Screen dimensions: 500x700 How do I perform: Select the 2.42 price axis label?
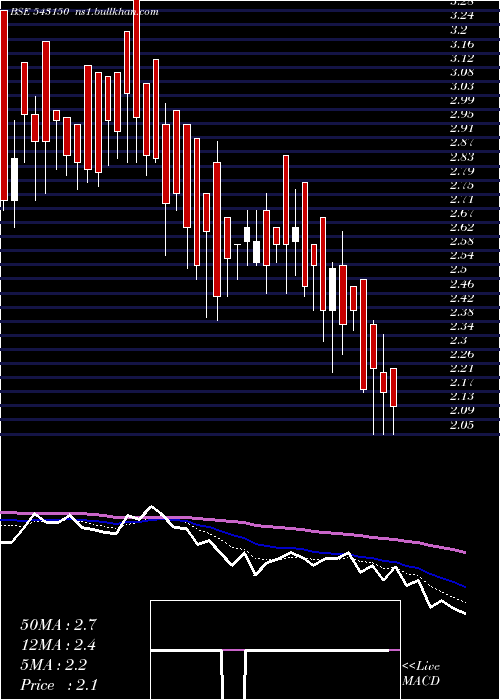(x=462, y=298)
